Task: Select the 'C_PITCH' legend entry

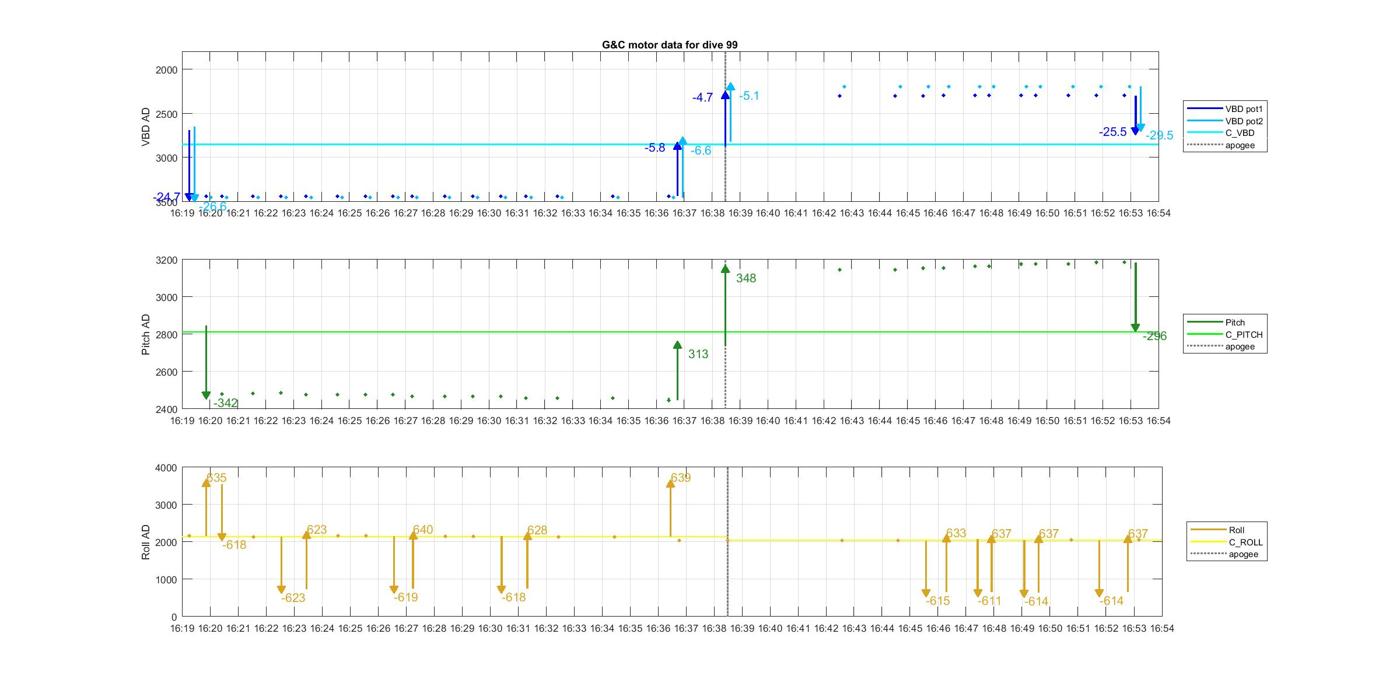Action: coord(1224,334)
